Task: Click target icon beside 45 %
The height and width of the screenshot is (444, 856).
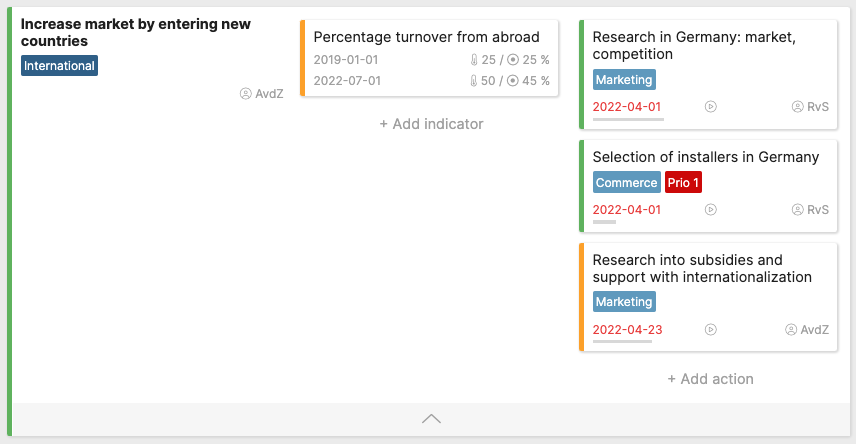Action: (513, 81)
